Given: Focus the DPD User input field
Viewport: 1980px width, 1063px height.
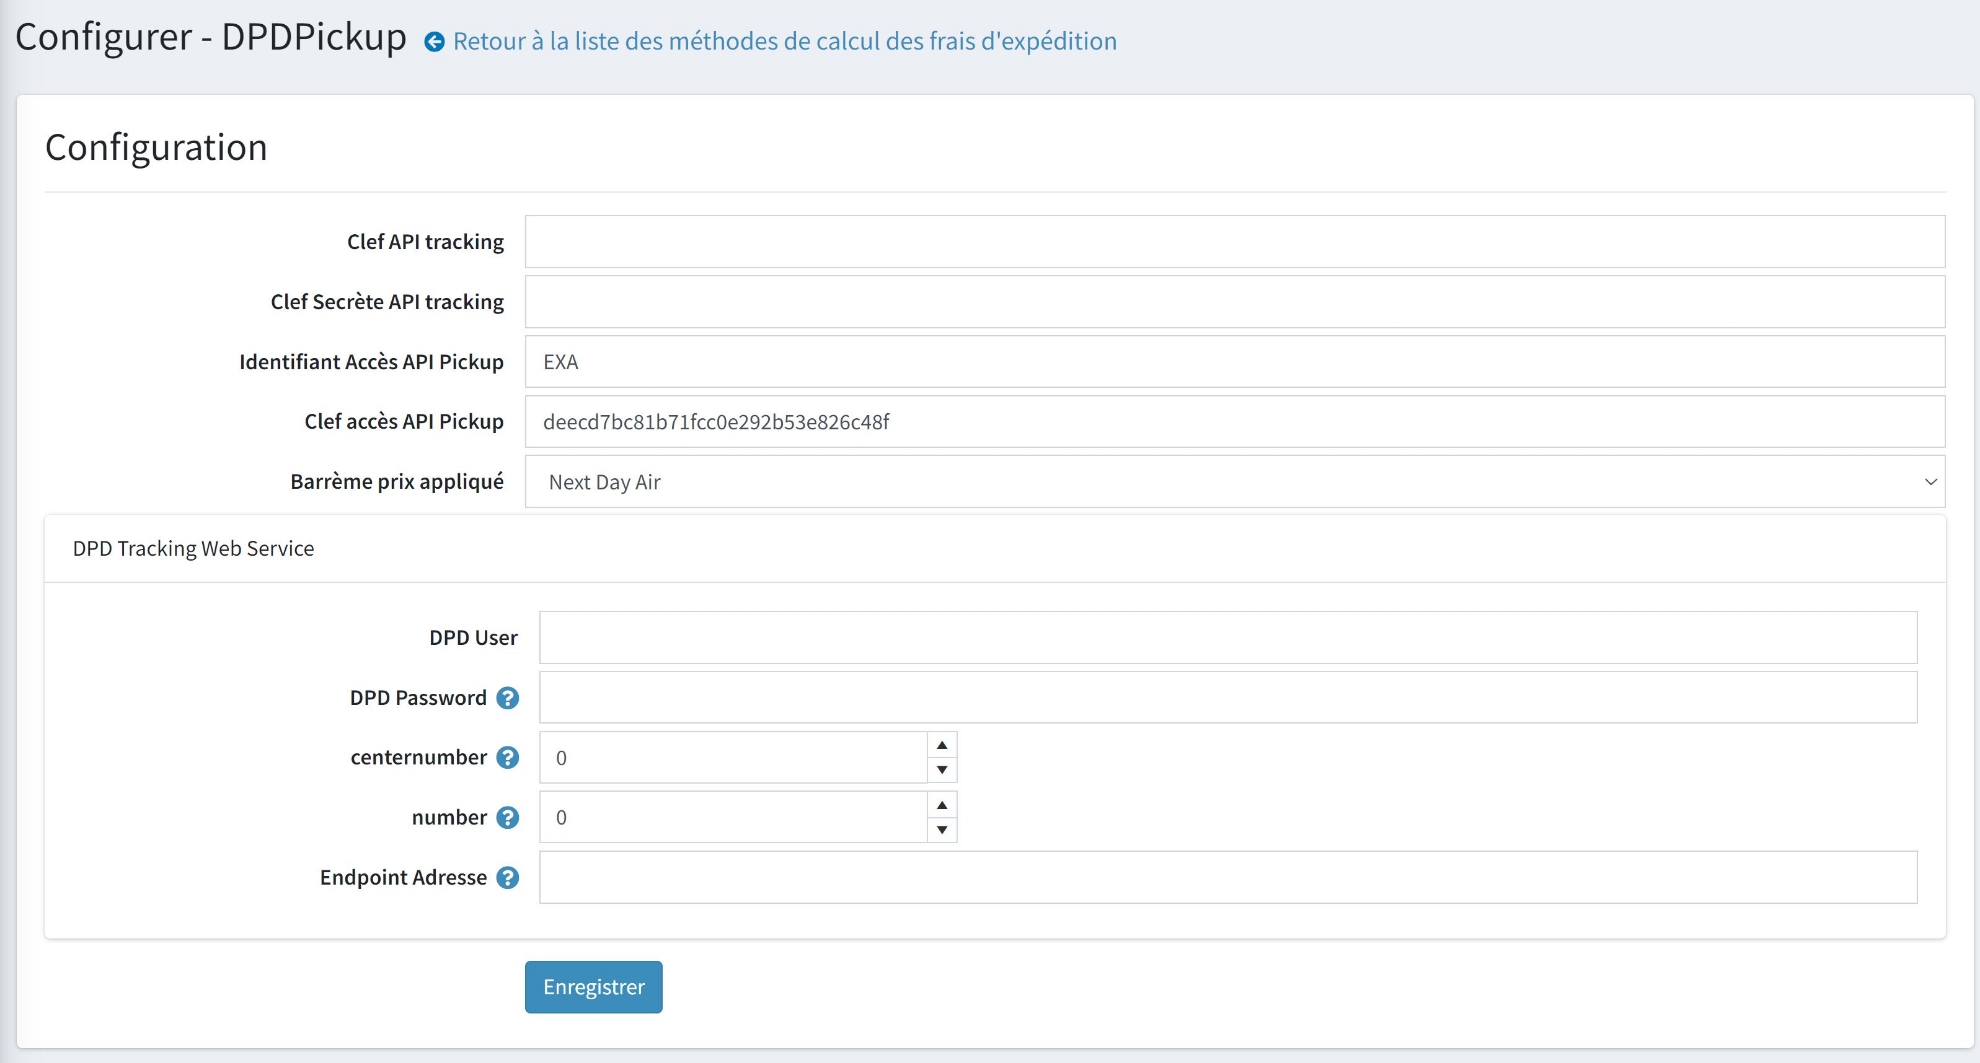Looking at the screenshot, I should 1228,638.
